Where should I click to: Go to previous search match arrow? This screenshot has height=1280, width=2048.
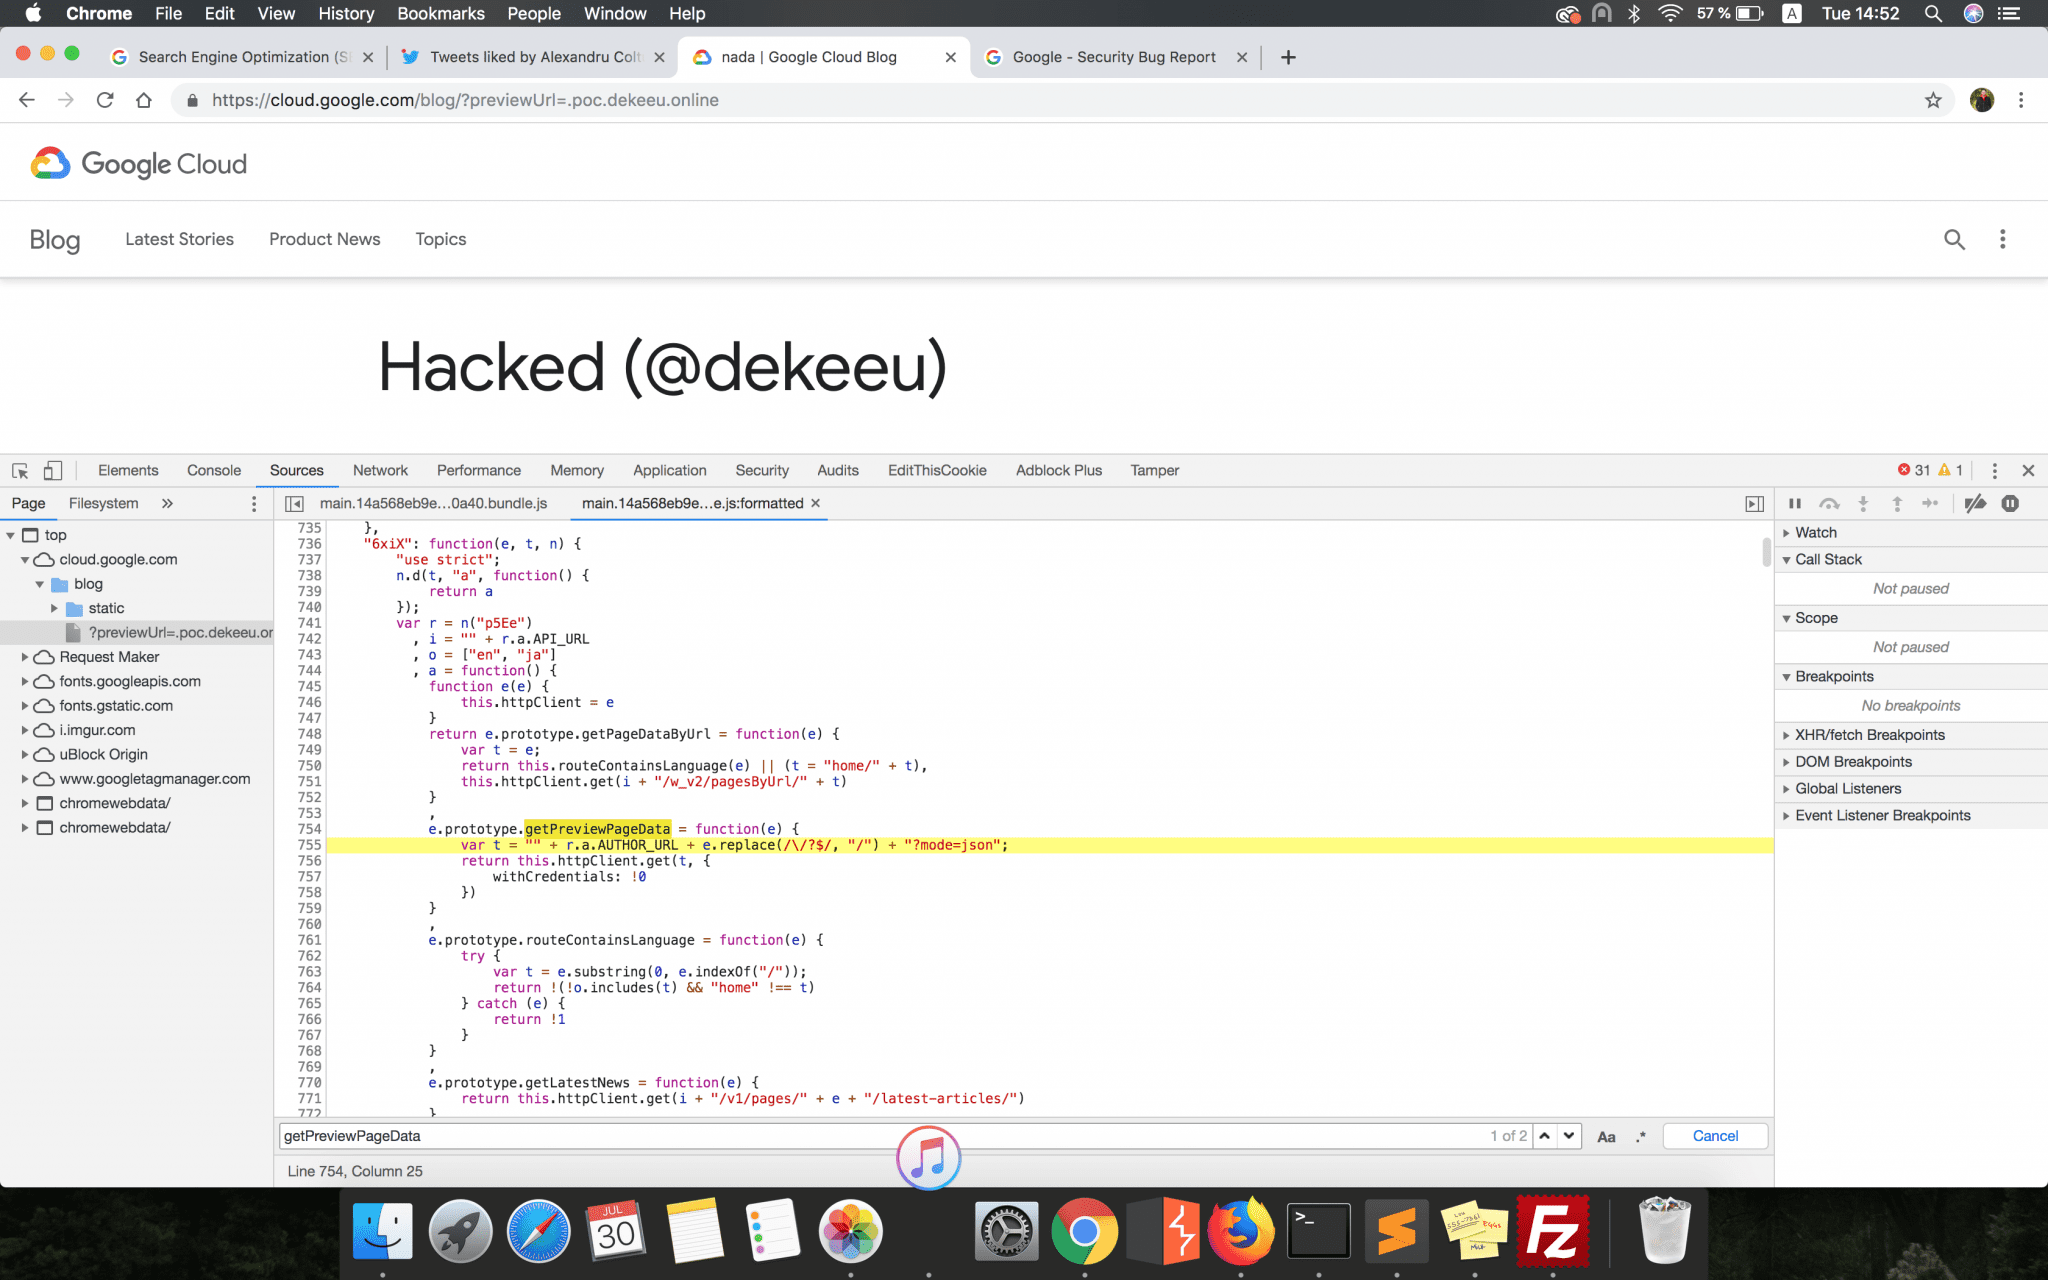click(x=1545, y=1135)
